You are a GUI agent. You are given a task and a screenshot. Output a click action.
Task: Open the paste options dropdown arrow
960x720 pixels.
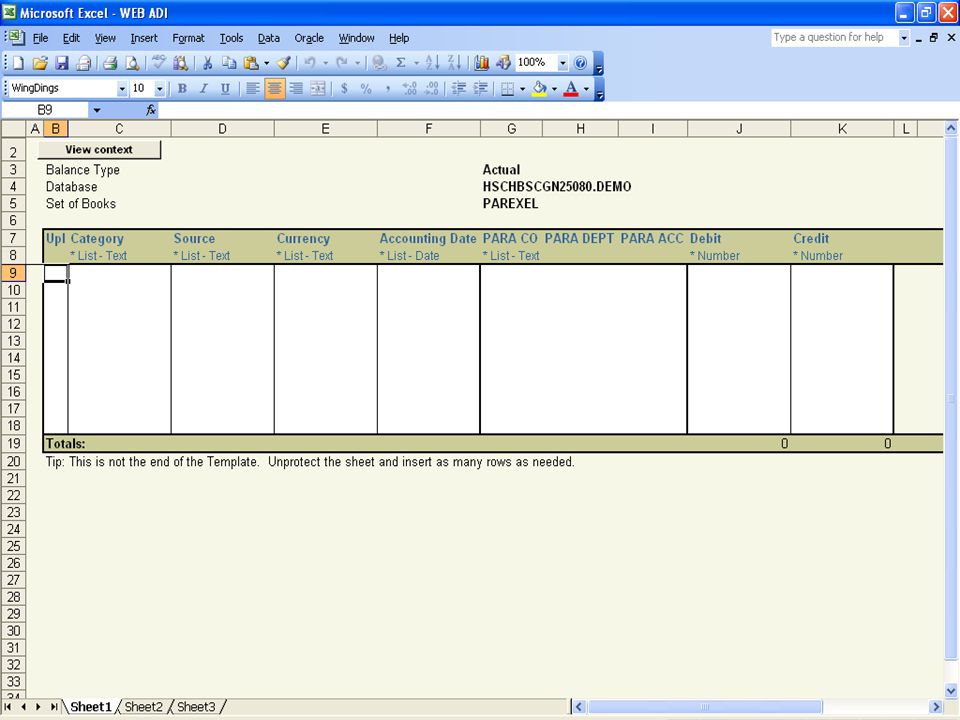pos(267,62)
